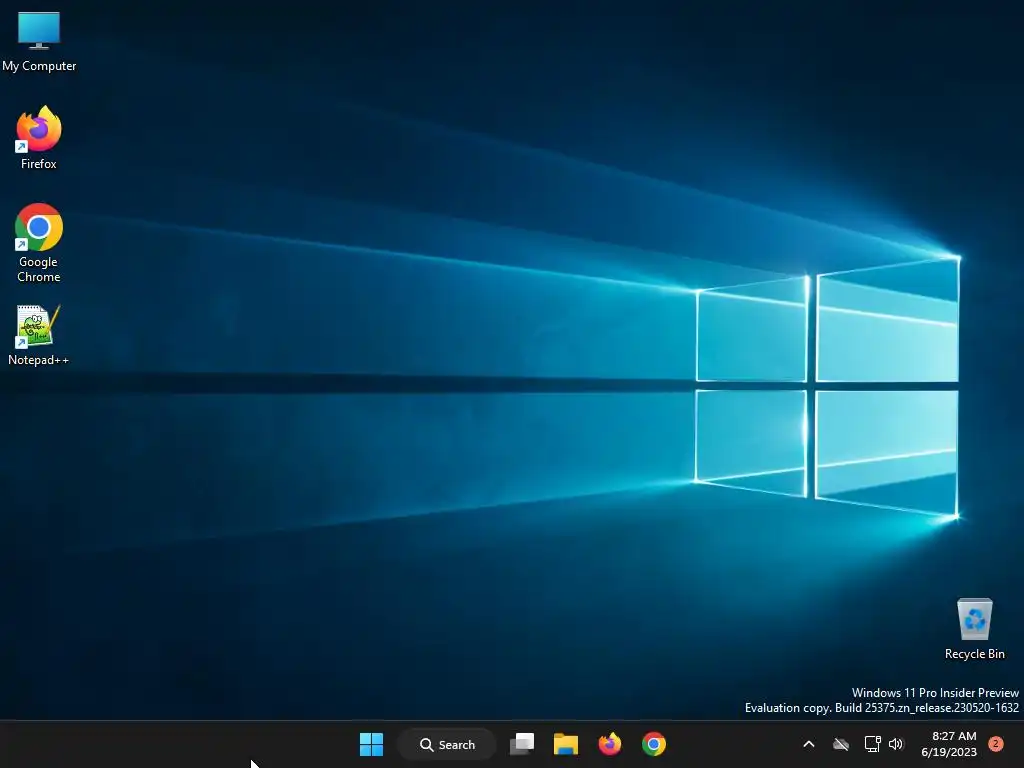Viewport: 1024px width, 768px height.
Task: Click the "Google Chrome" label text
Action: [x=39, y=269]
